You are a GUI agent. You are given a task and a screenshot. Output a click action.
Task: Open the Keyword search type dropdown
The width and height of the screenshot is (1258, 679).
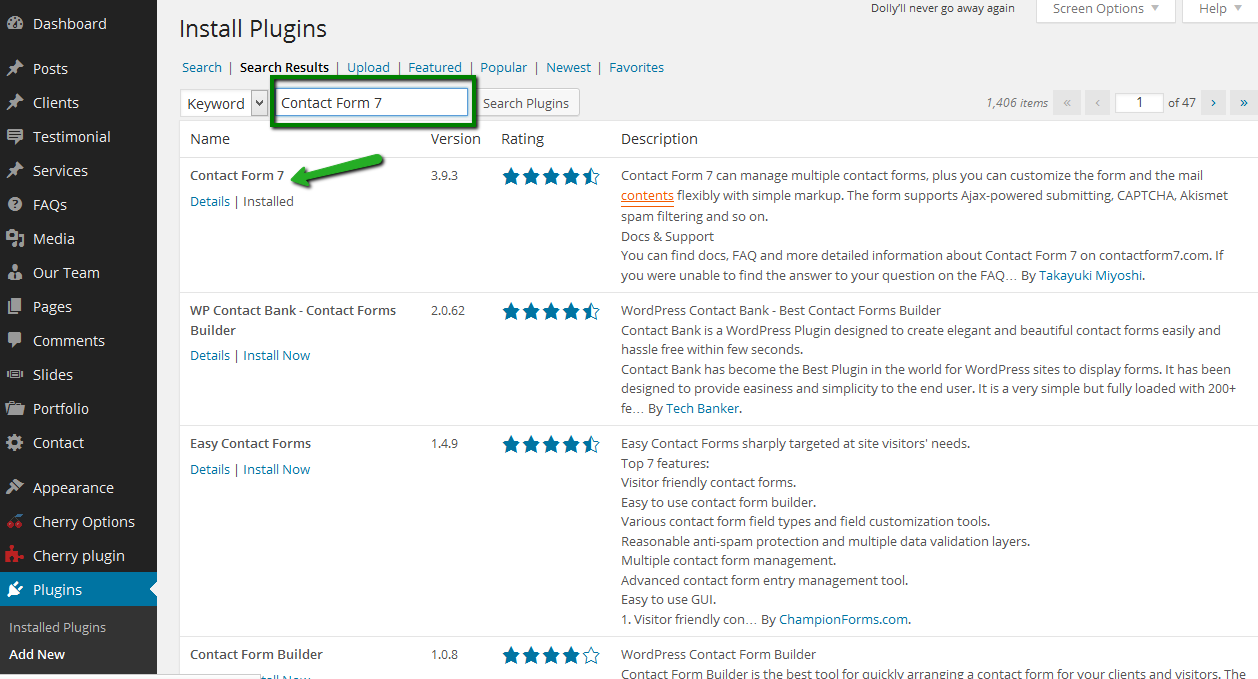tap(224, 103)
